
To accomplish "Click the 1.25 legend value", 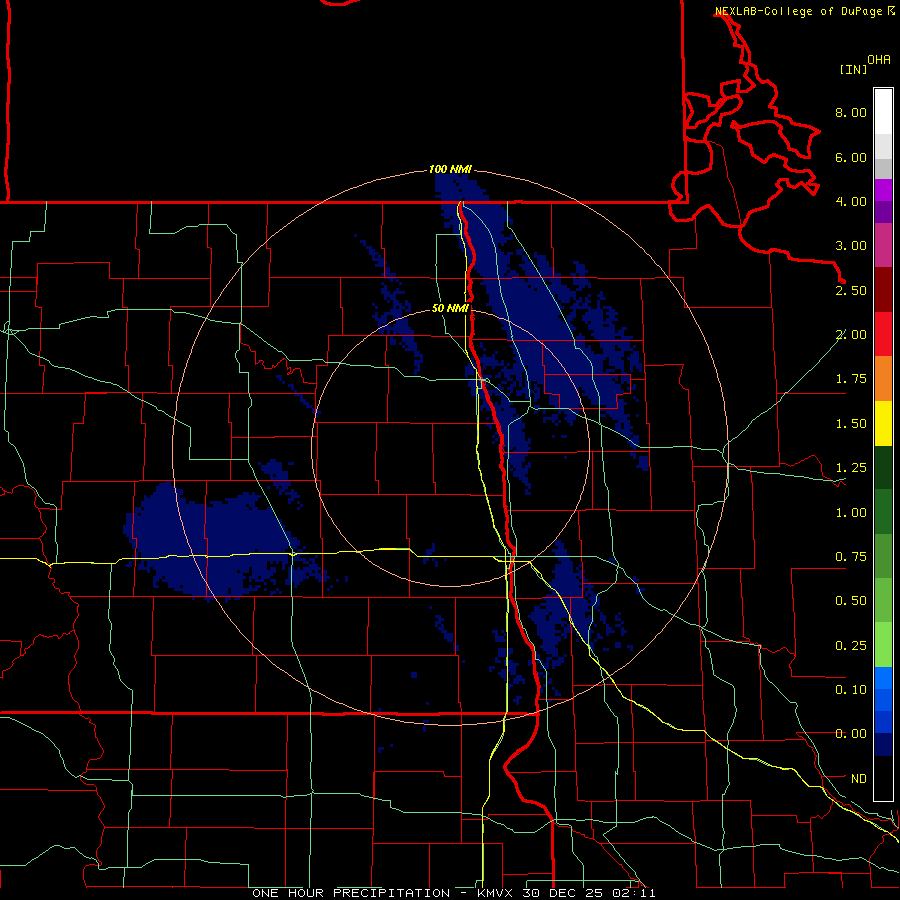I will pyautogui.click(x=851, y=468).
